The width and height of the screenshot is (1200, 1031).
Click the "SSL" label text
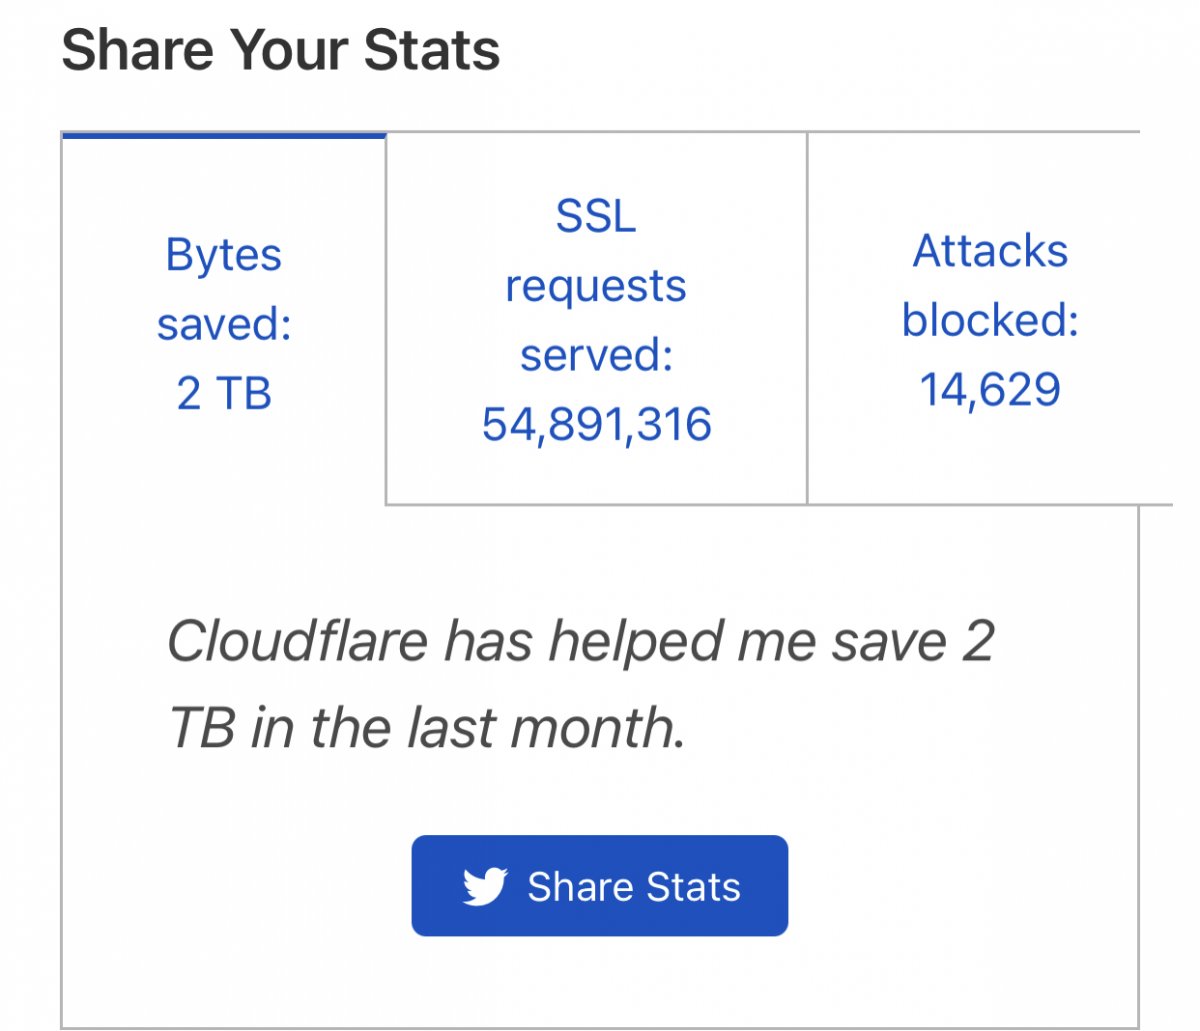click(596, 216)
